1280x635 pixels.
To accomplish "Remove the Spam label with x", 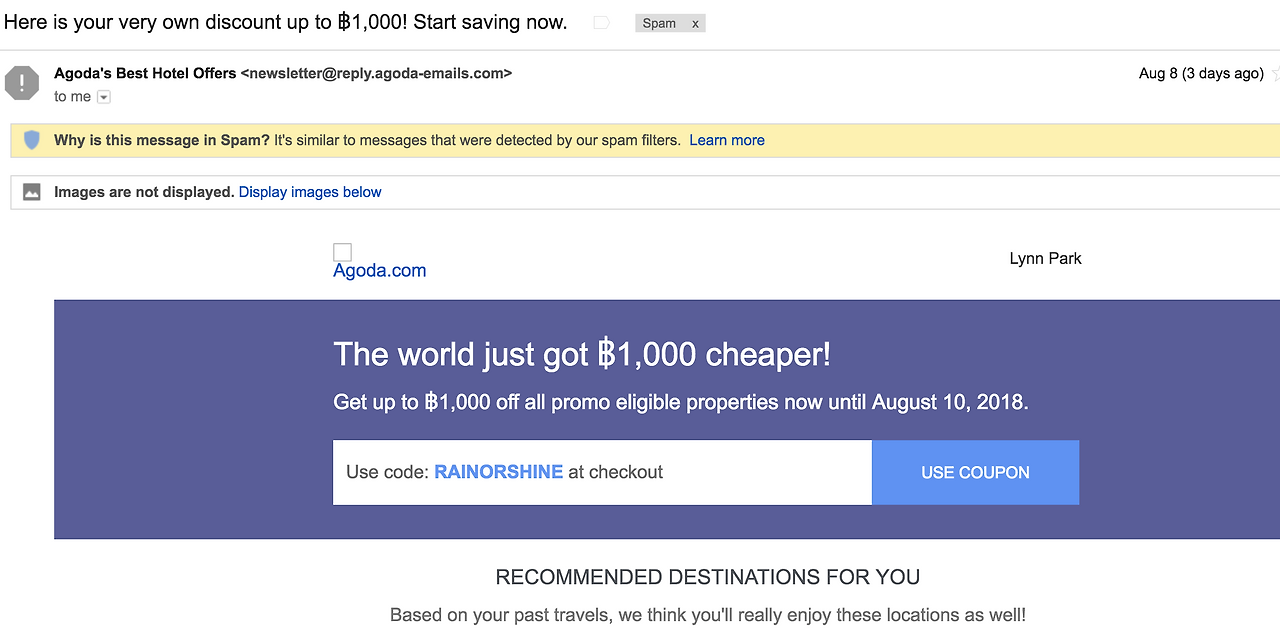I will (695, 23).
